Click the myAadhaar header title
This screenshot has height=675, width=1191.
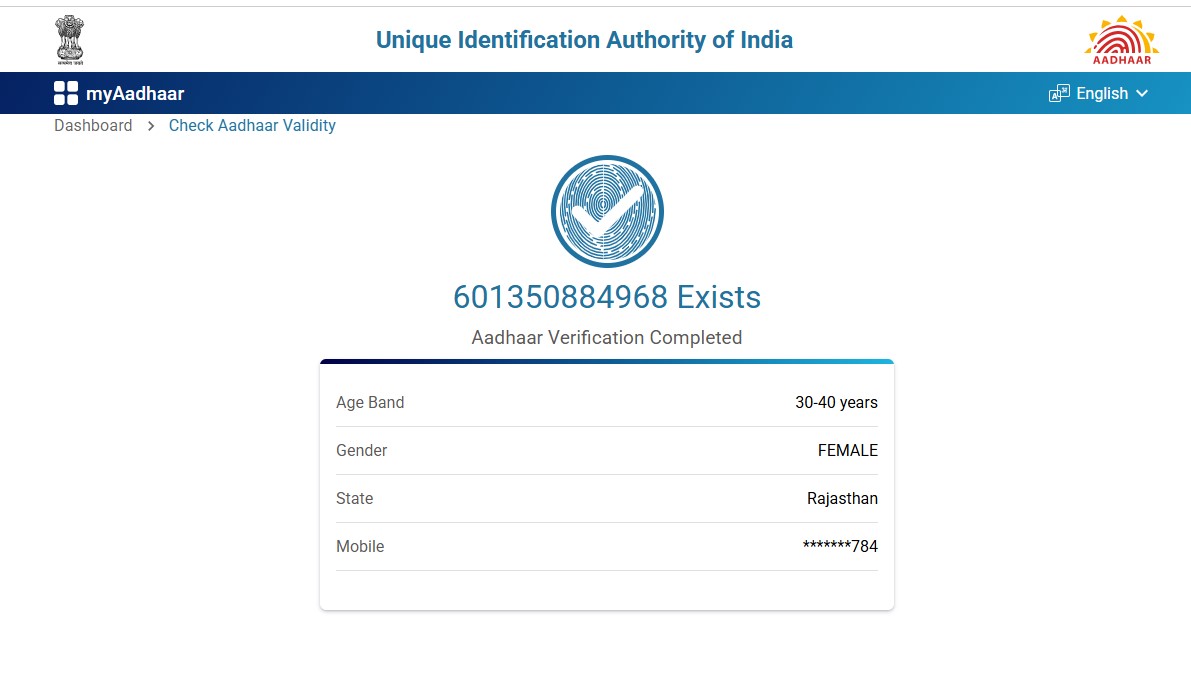[x=135, y=94]
